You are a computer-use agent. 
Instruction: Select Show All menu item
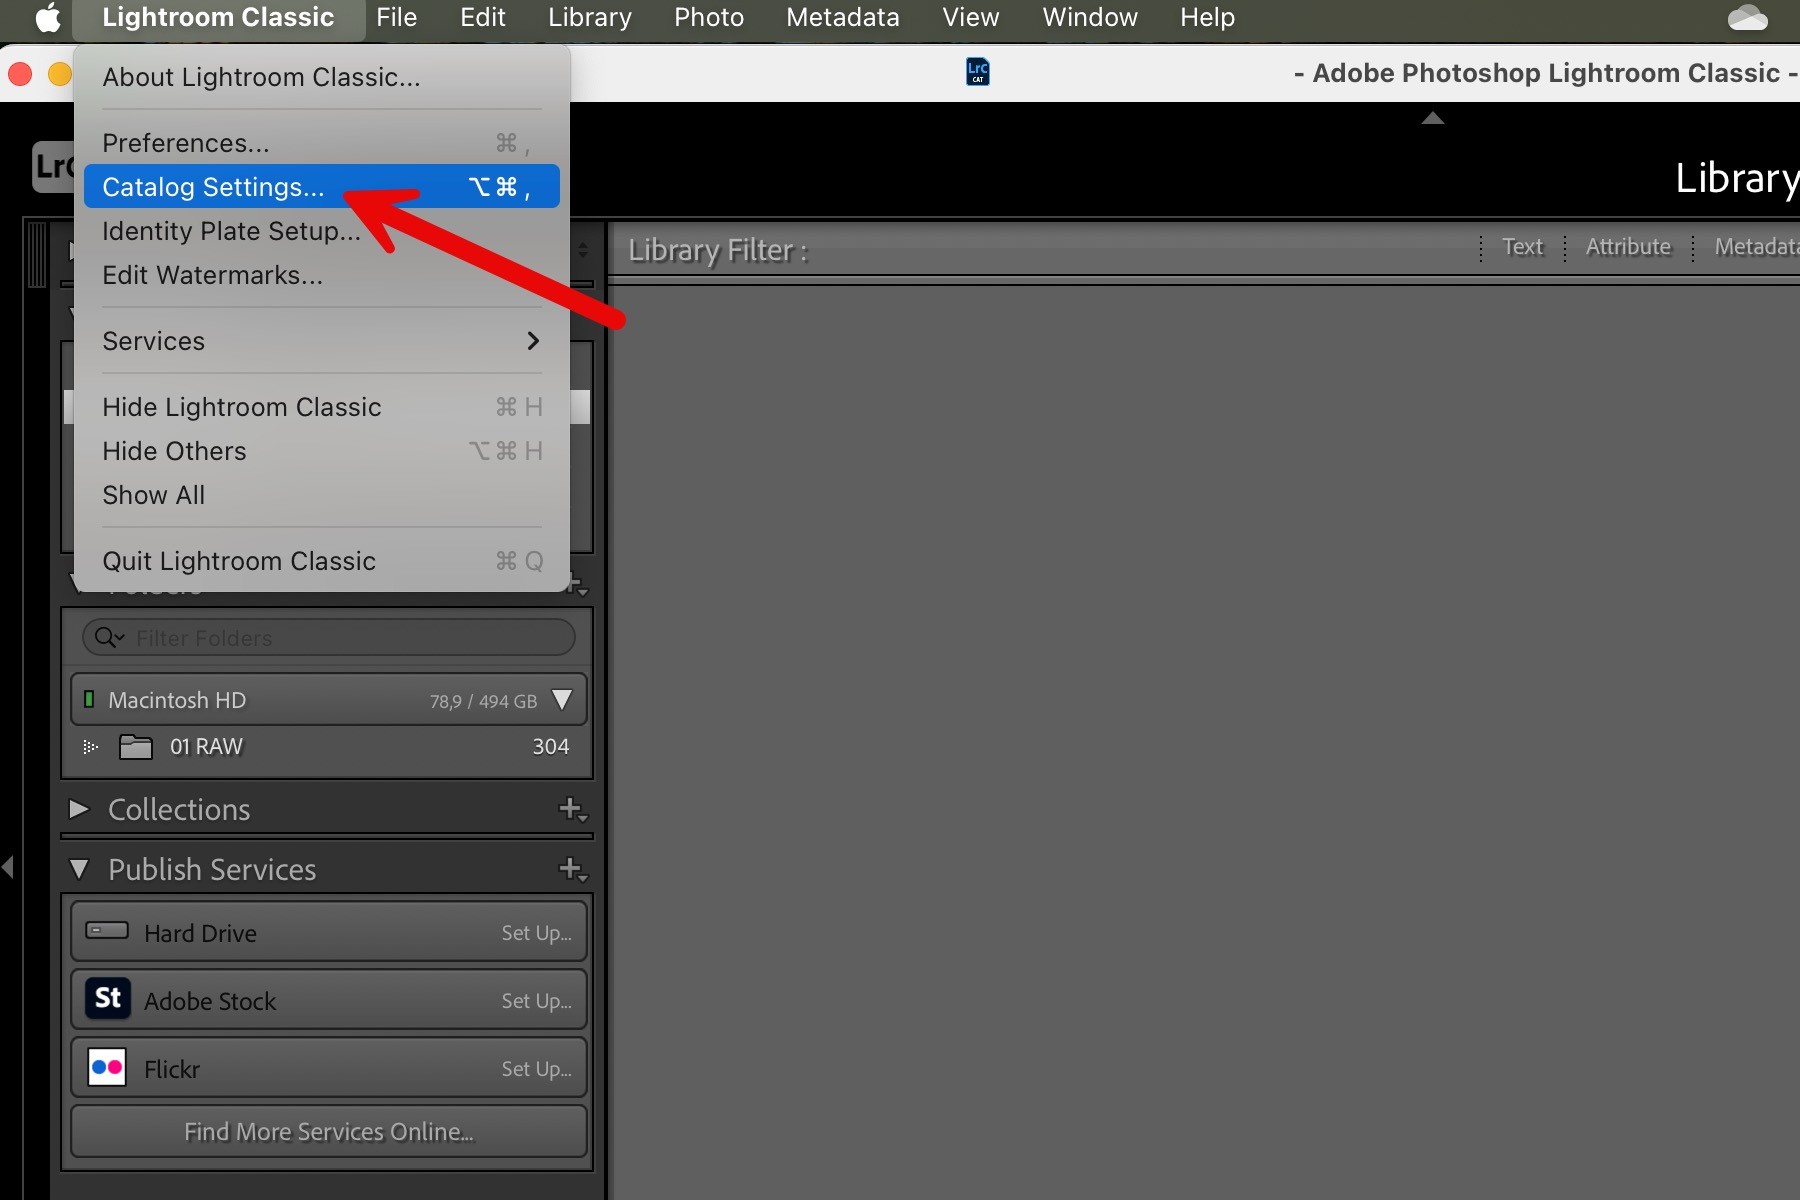[x=322, y=495]
